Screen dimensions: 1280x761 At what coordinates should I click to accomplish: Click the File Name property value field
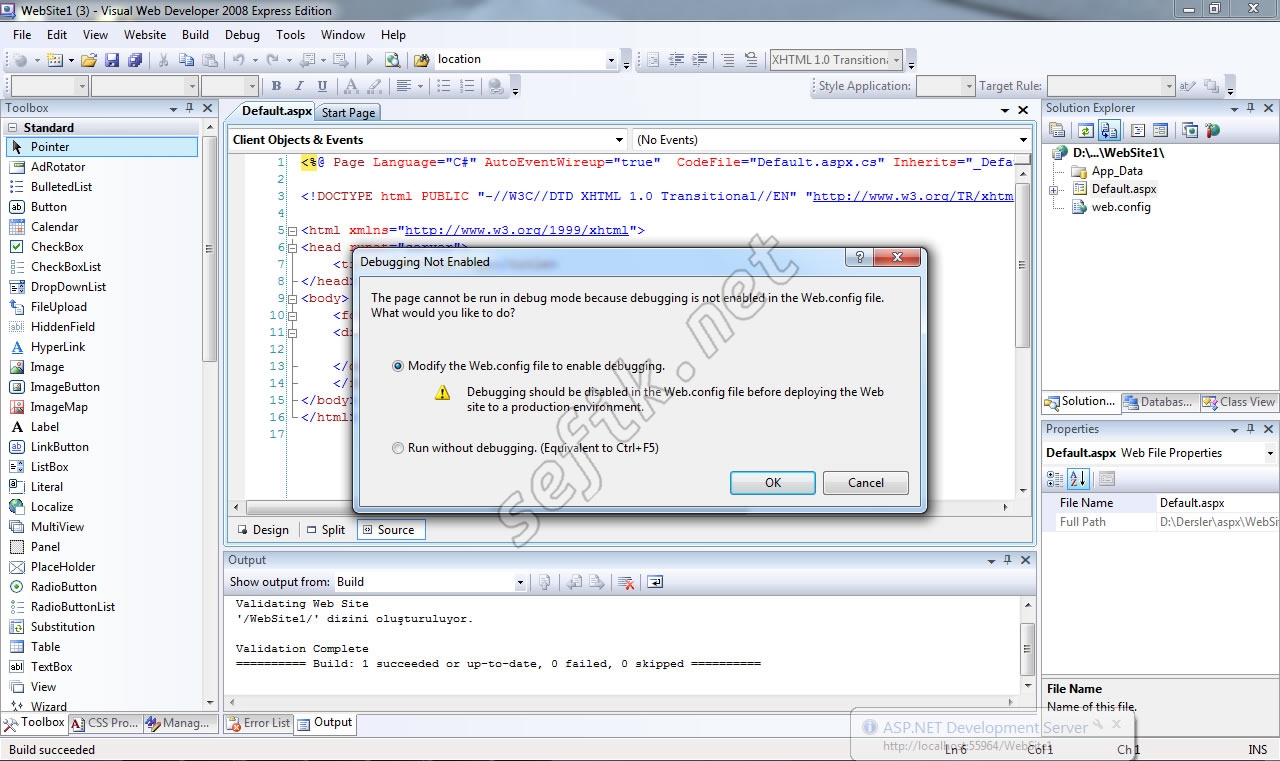[1217, 503]
